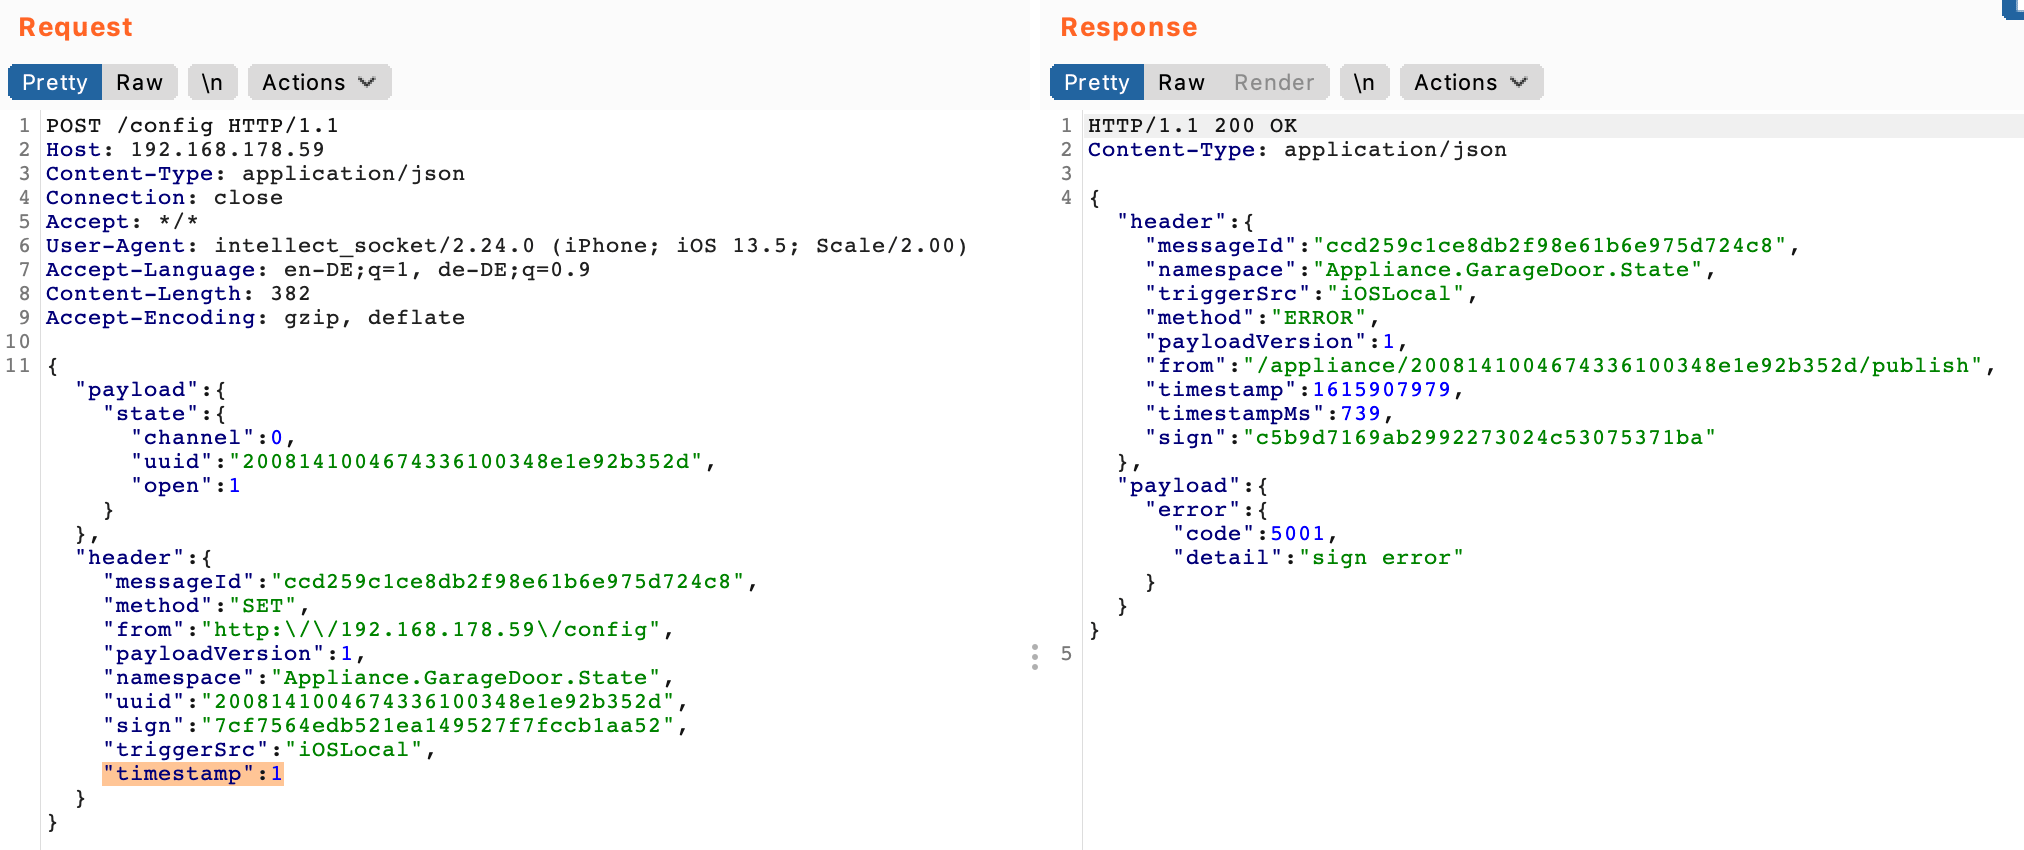
Task: Click the 'Content-Length: 382' header line
Action: [178, 294]
